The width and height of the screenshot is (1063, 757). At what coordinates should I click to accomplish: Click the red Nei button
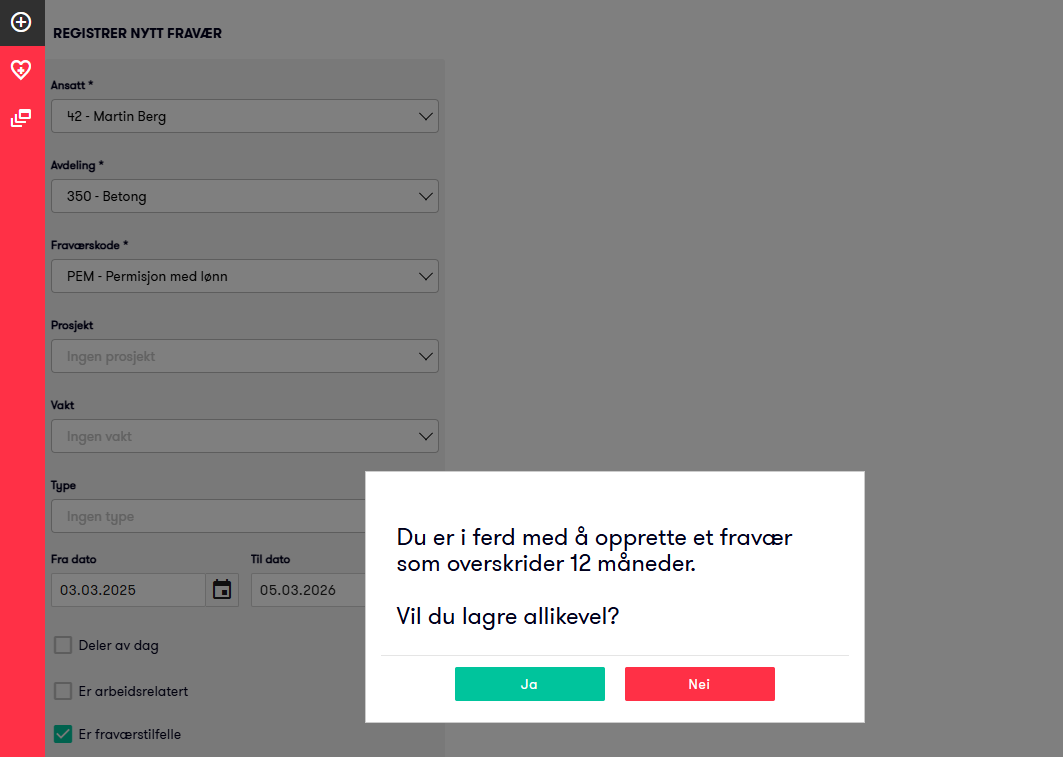point(700,684)
